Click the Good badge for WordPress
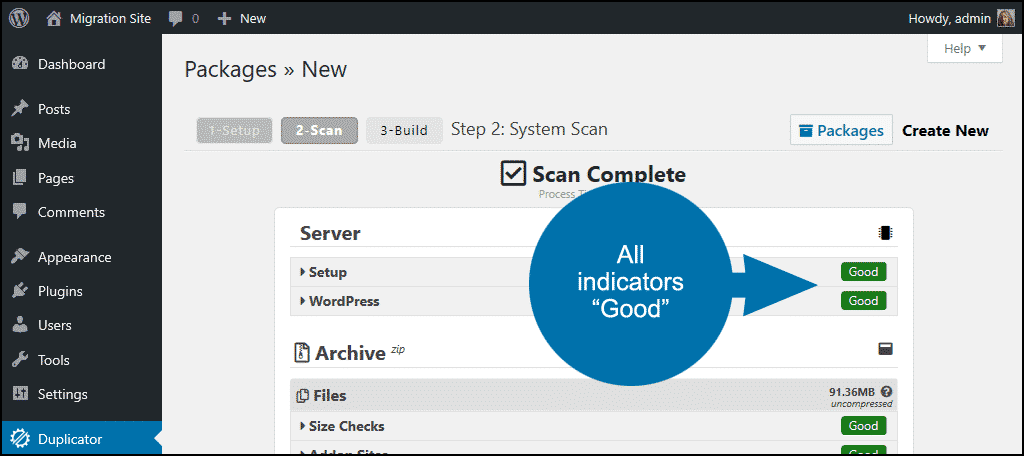 pos(863,301)
